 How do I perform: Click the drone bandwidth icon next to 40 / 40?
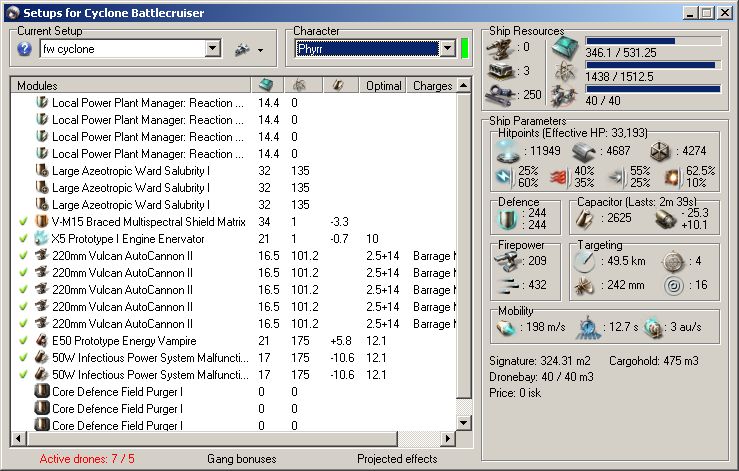[x=564, y=95]
